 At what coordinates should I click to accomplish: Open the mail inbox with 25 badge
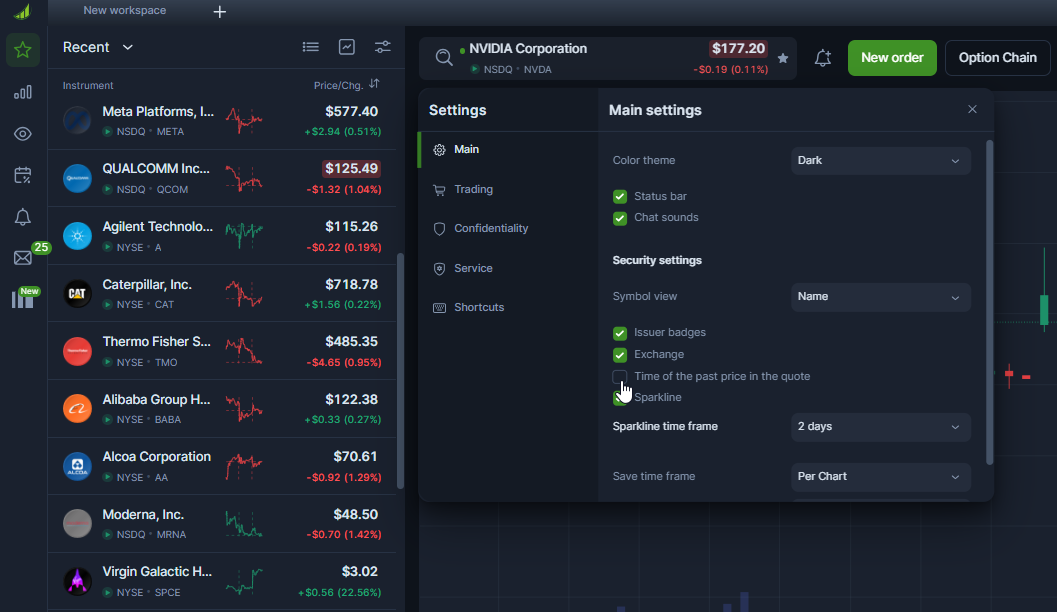pos(23,258)
